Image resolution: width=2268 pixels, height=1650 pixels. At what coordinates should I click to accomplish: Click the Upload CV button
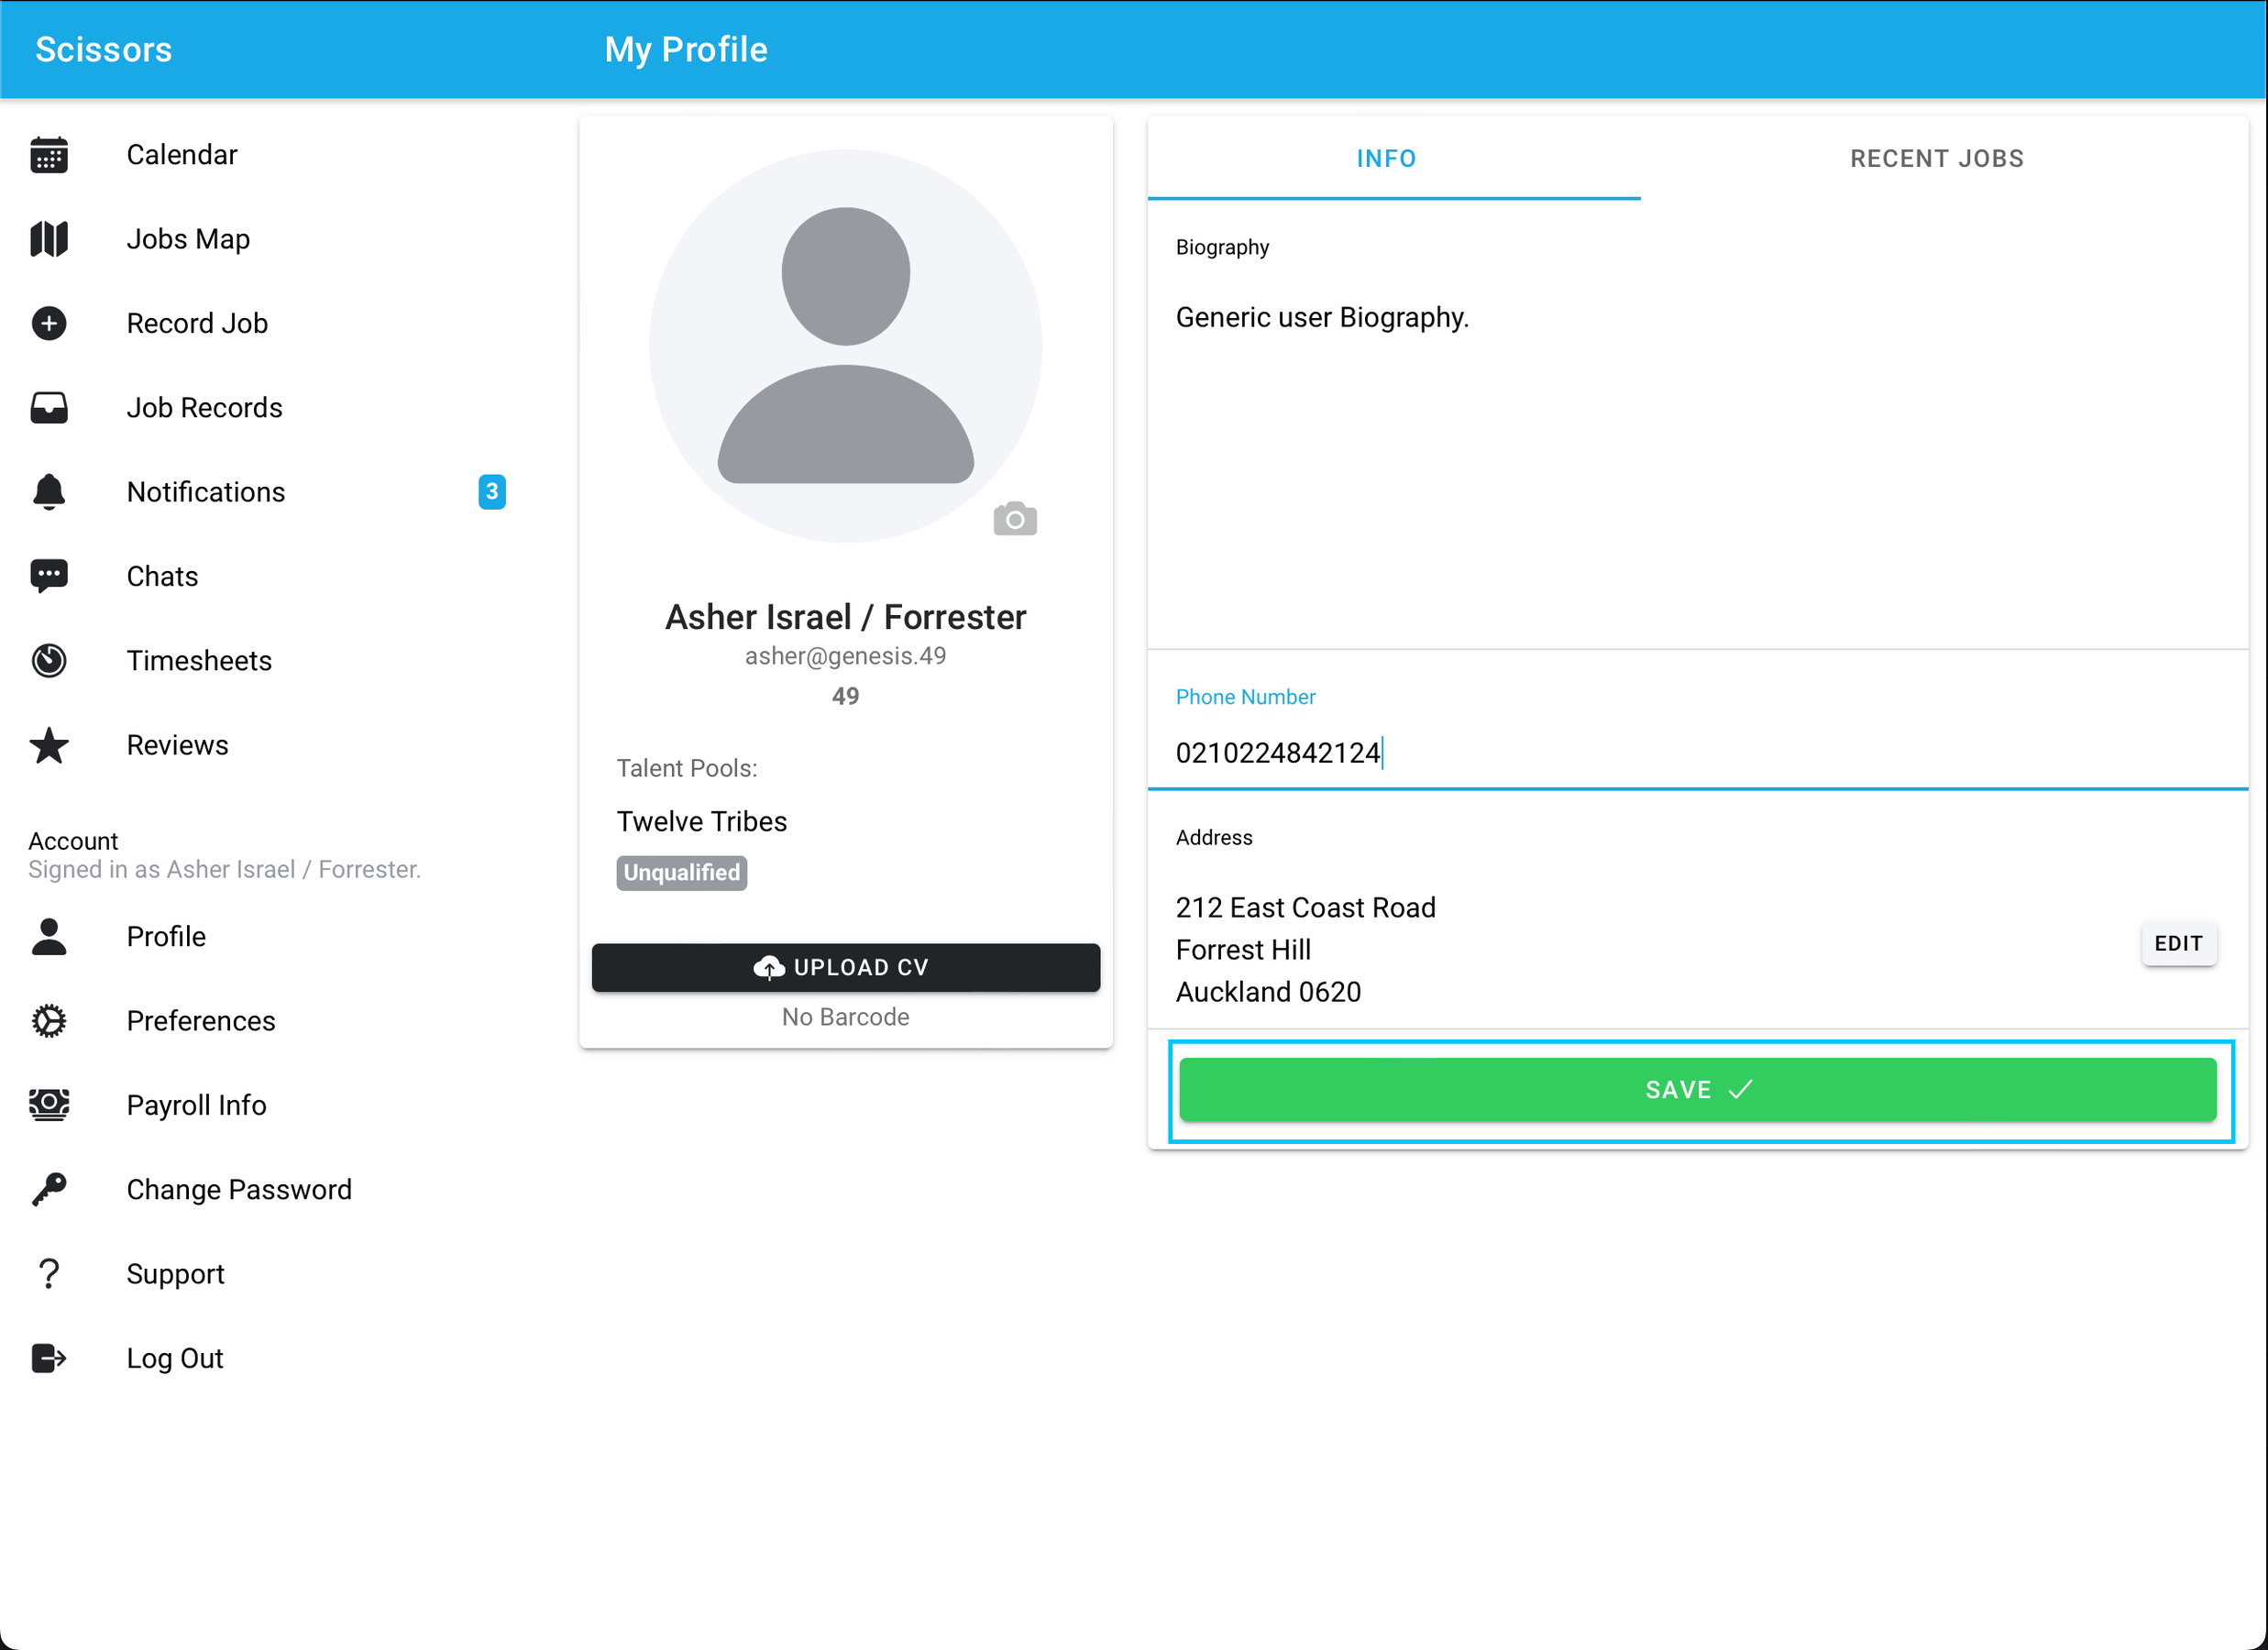coord(845,967)
